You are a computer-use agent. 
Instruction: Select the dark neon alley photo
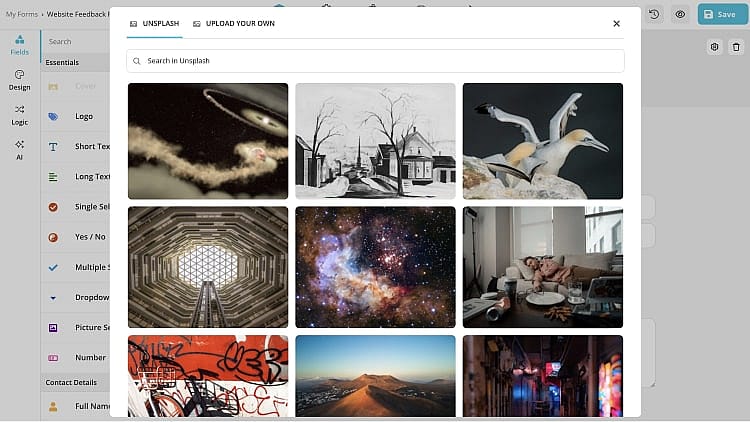(x=543, y=376)
